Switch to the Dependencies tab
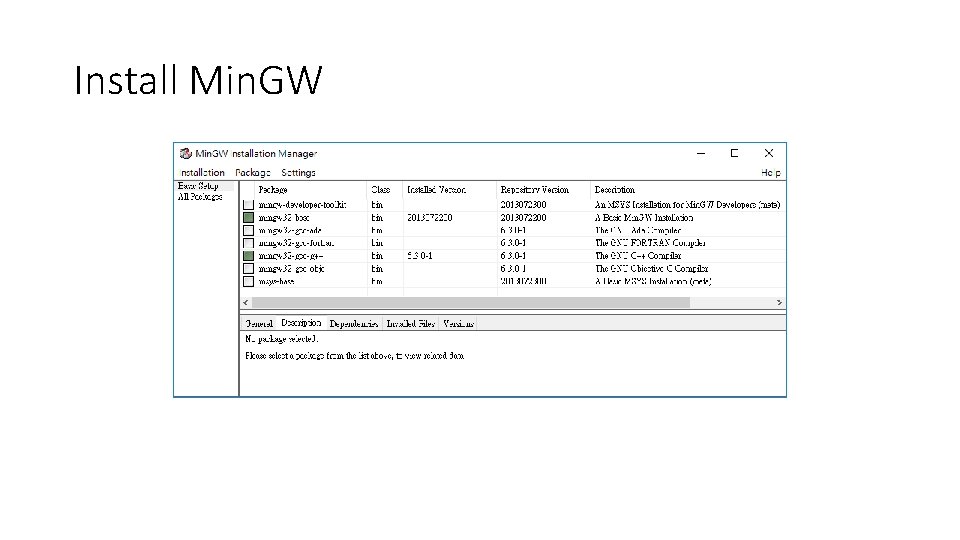Image resolution: width=960 pixels, height=540 pixels. tap(353, 324)
